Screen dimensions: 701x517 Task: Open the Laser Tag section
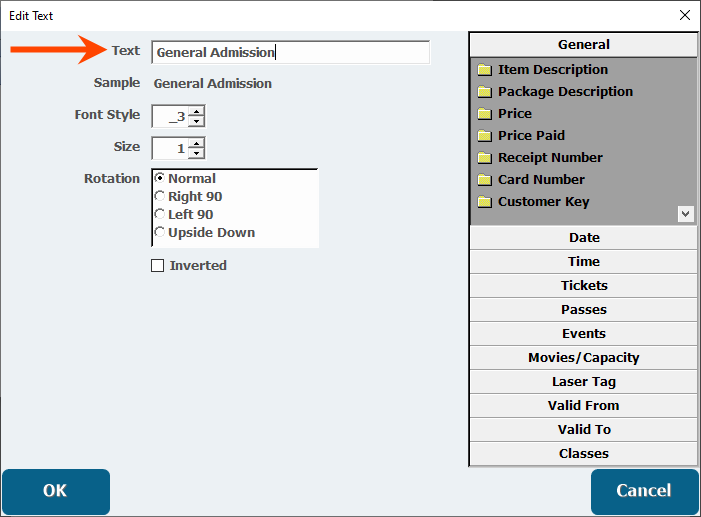(x=584, y=382)
